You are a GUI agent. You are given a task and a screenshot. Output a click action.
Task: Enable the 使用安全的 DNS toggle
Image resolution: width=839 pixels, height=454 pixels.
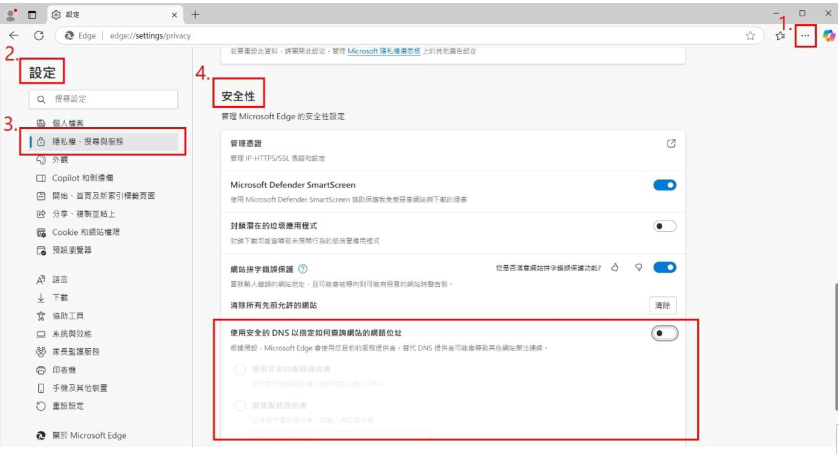(665, 334)
